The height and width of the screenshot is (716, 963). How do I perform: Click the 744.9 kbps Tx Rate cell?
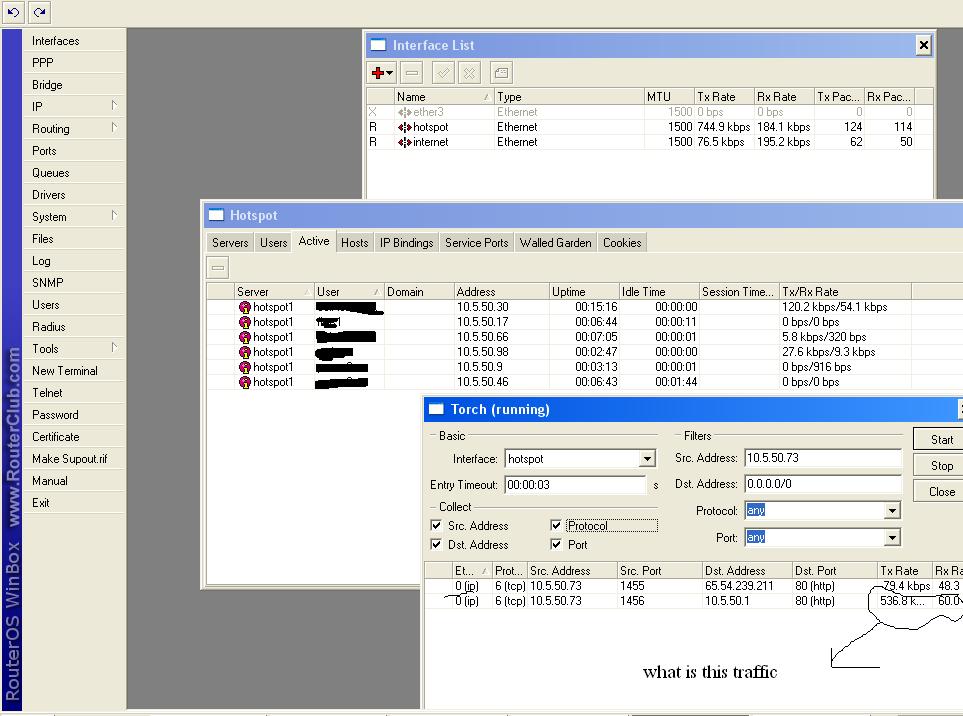(723, 127)
